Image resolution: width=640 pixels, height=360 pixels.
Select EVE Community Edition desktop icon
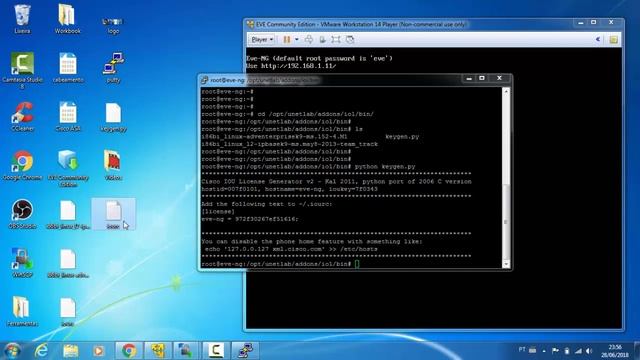click(x=68, y=168)
